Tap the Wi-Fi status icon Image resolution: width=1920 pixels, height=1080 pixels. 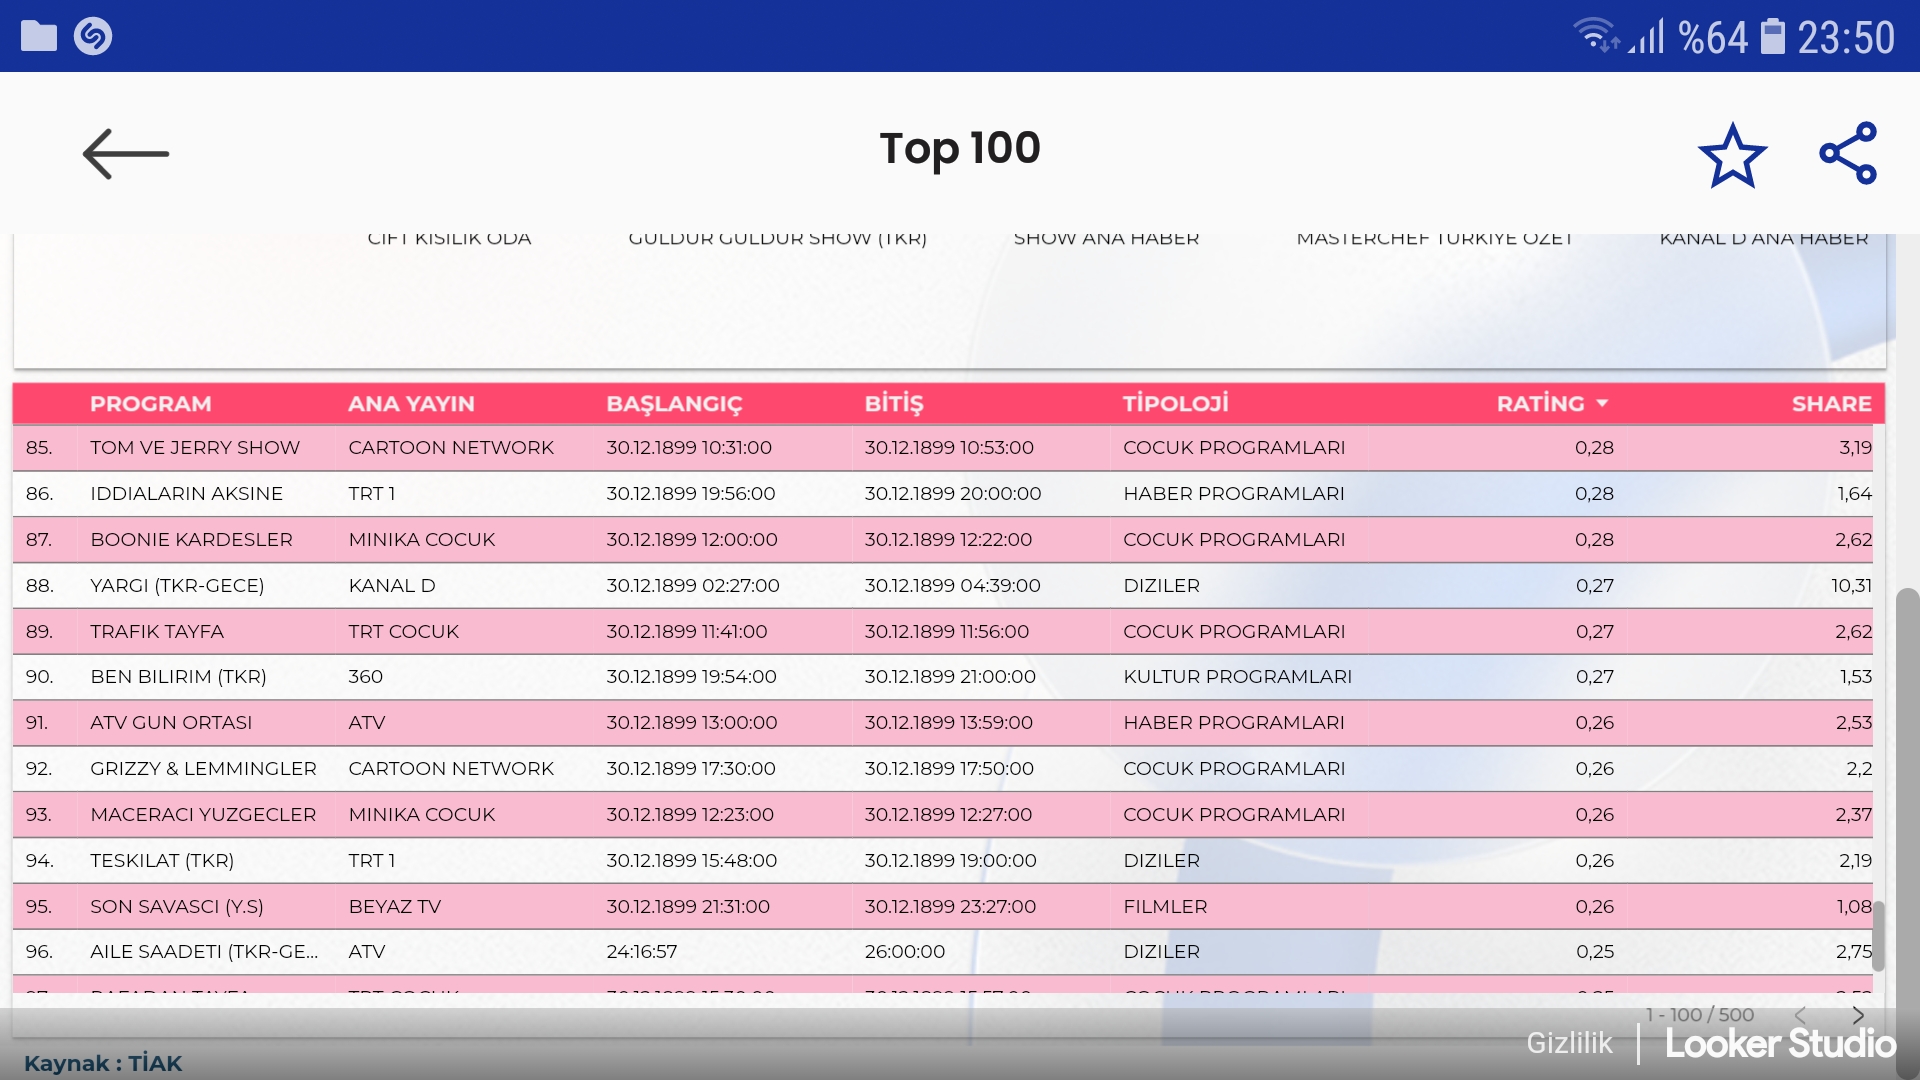[1595, 36]
